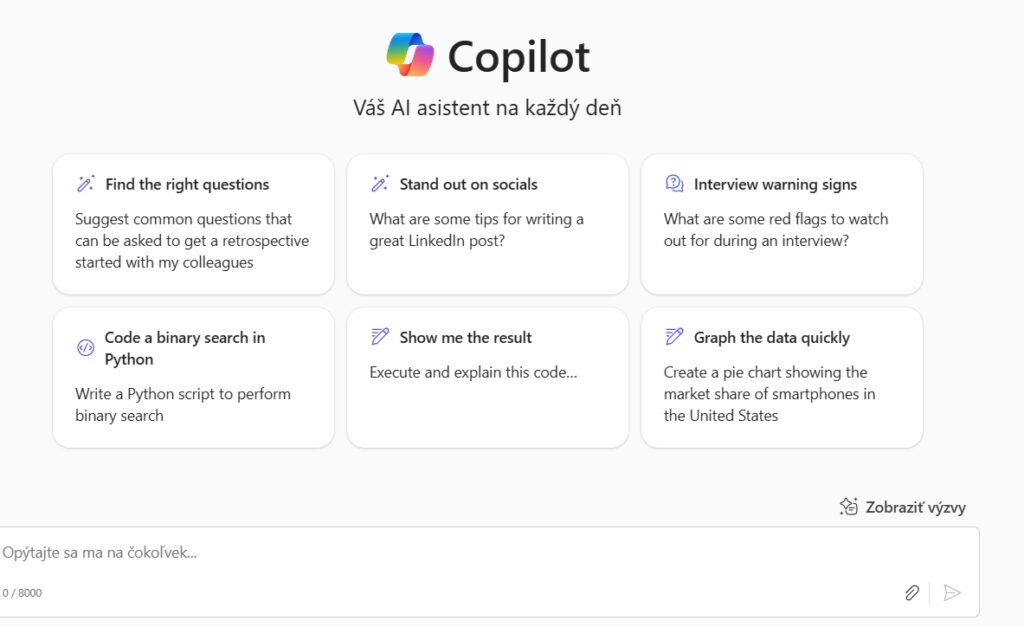Click the Zobraziť výzvy sparkle icon
The image size is (1024, 627).
click(848, 507)
